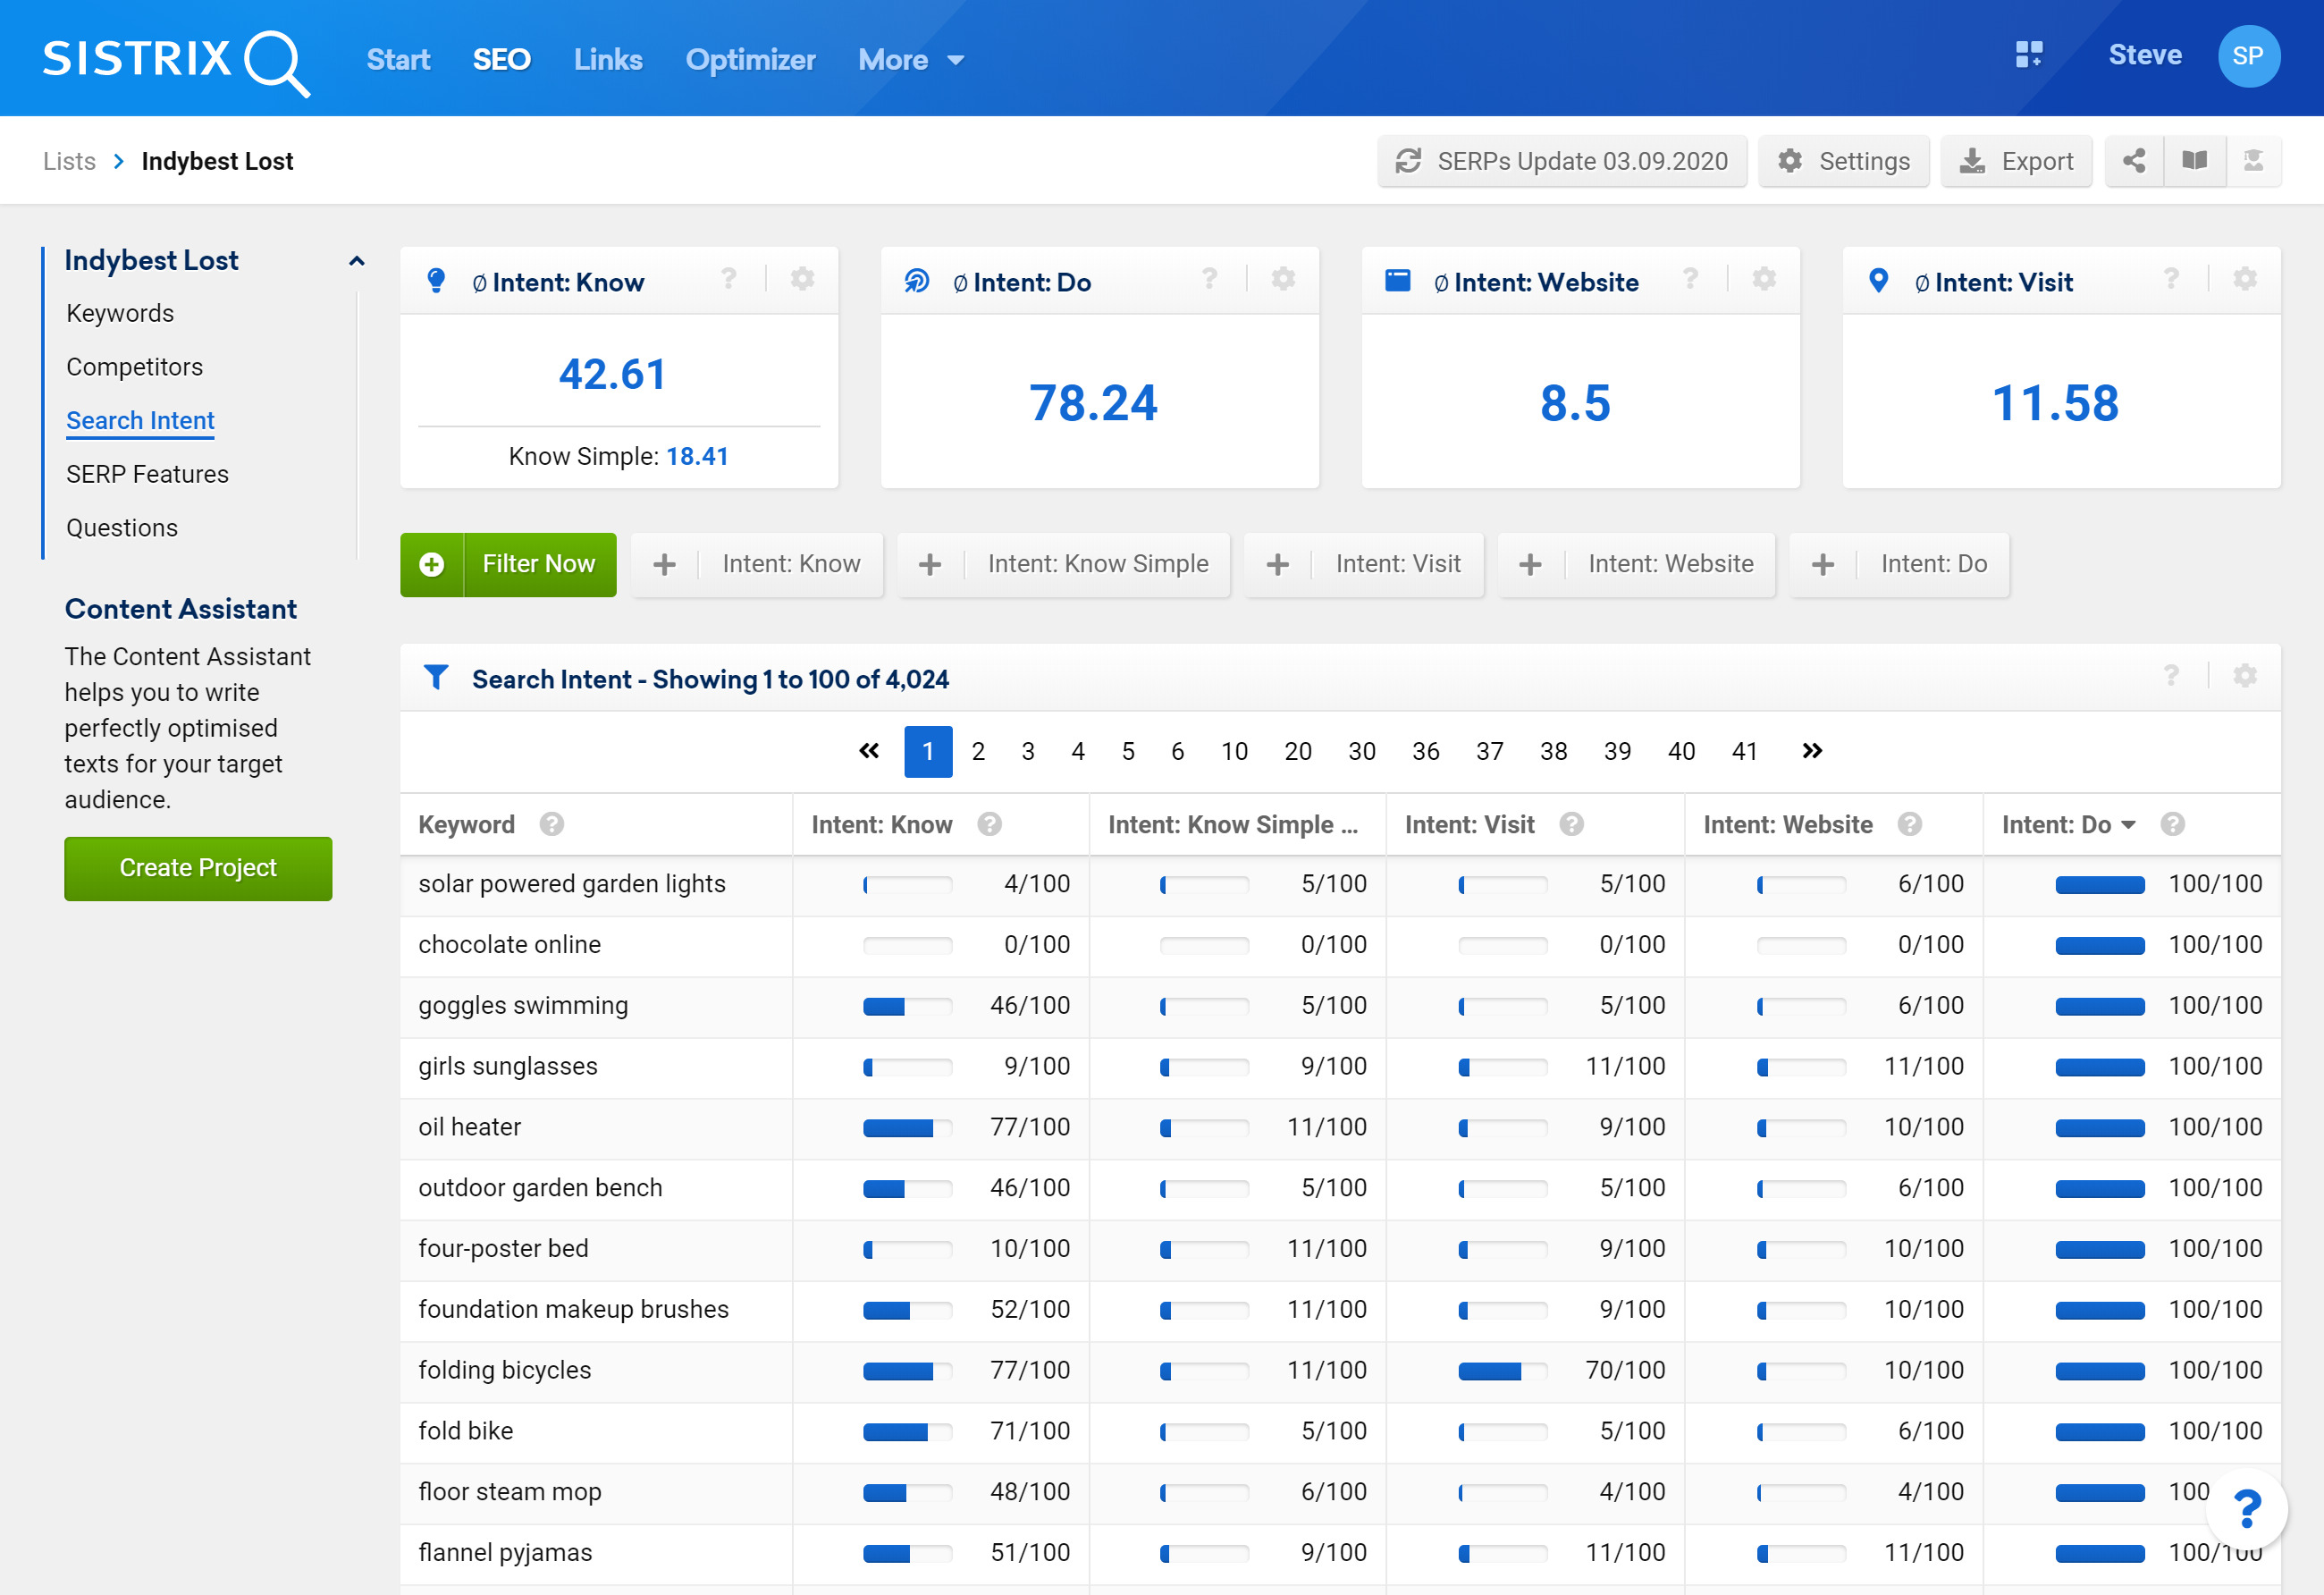2324x1595 pixels.
Task: Open help for the Intent: Do card
Action: tap(1209, 279)
